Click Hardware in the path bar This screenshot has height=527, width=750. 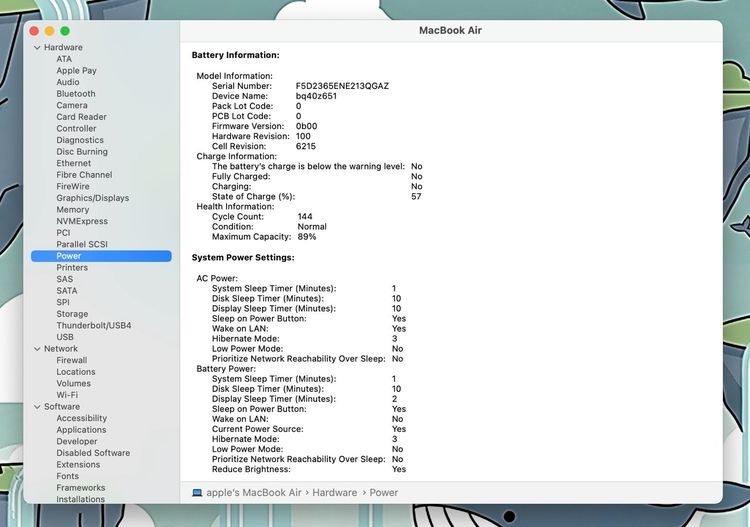pos(334,493)
